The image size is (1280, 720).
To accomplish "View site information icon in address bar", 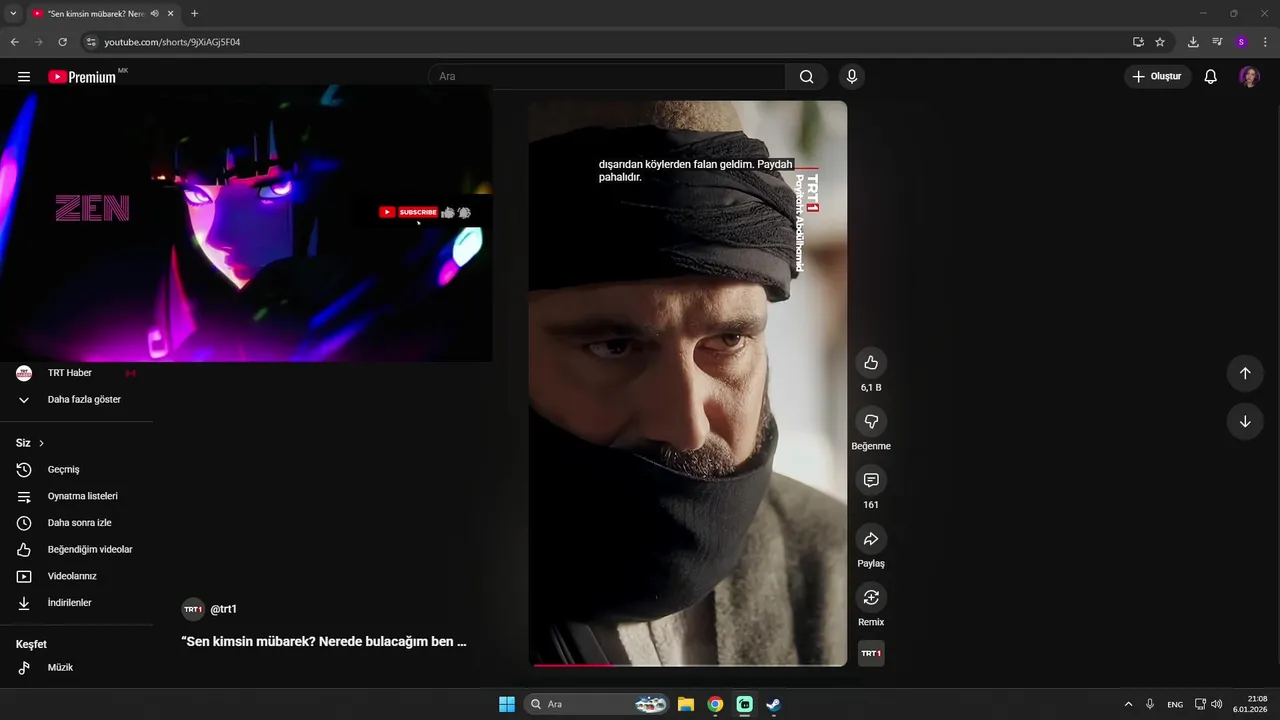I will tap(91, 42).
